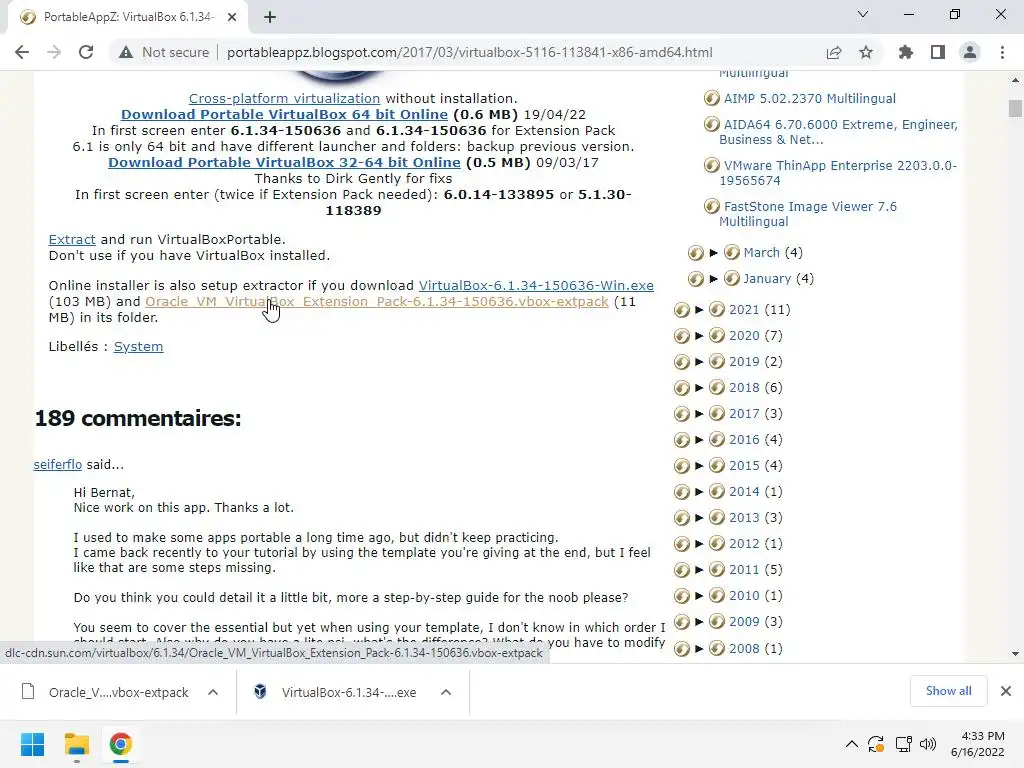Open the System label link

point(138,347)
